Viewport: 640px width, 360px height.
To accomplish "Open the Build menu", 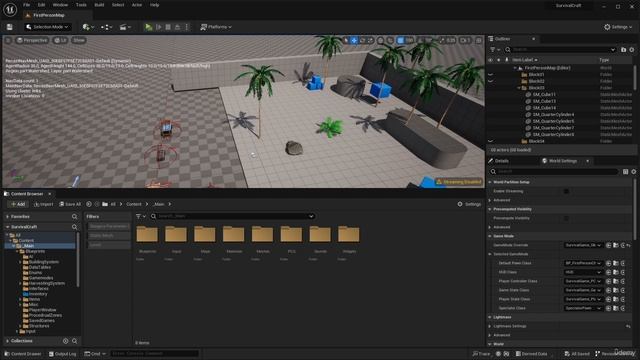I will coord(99,5).
